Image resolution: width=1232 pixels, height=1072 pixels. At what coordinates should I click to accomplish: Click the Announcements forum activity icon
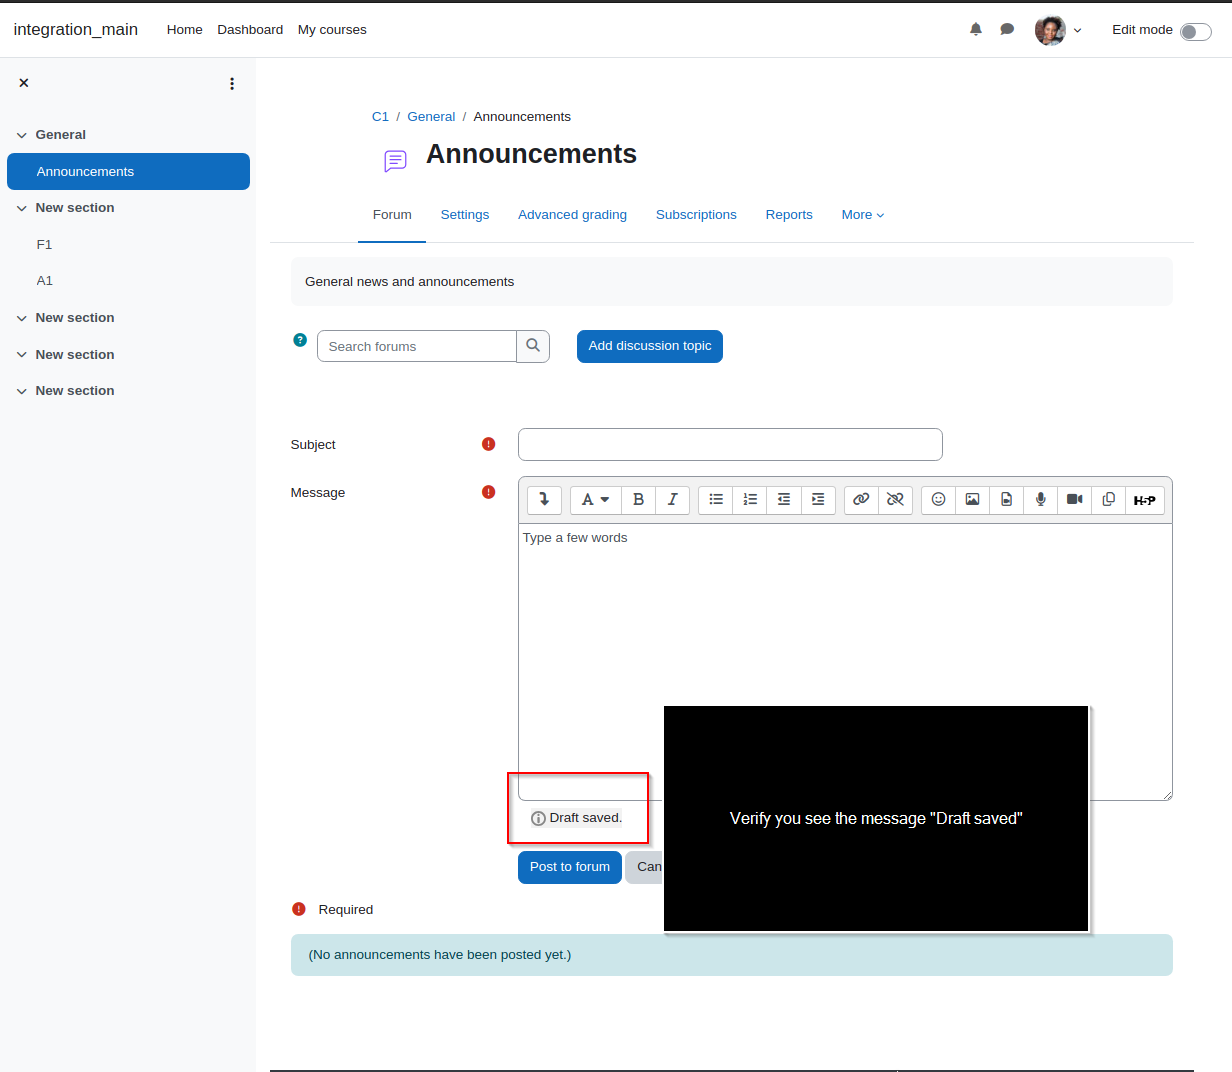tap(395, 160)
